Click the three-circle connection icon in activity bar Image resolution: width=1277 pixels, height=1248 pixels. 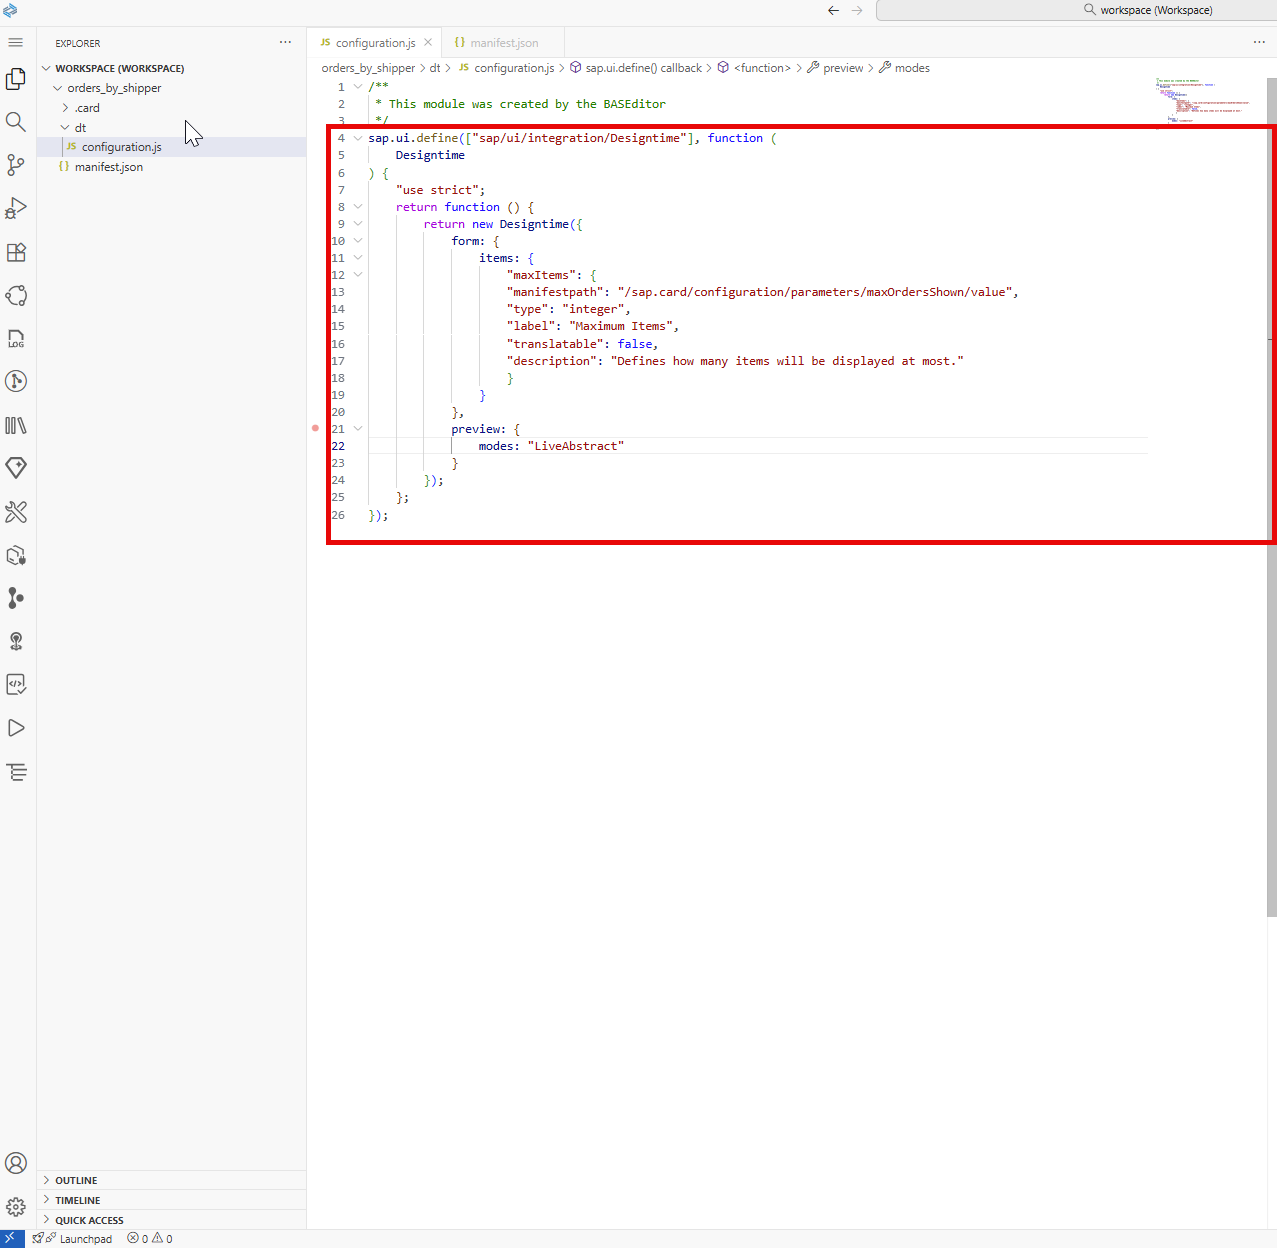(x=16, y=295)
